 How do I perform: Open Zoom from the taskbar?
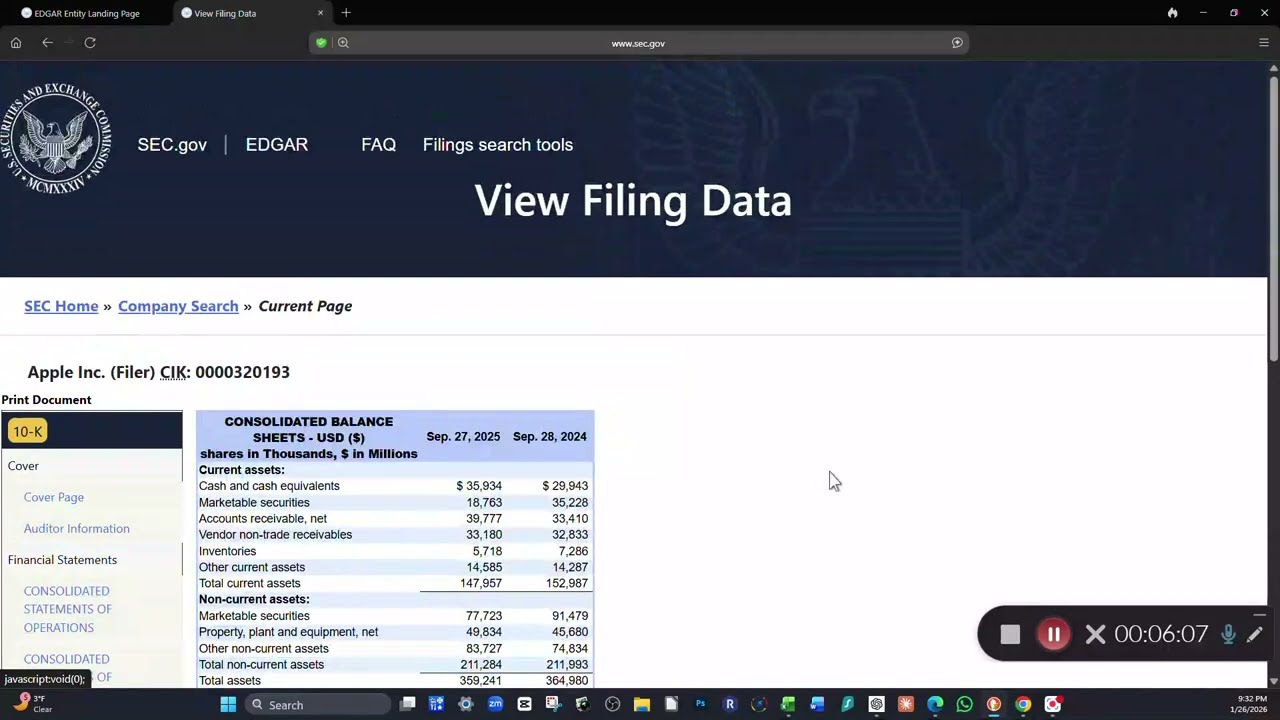[x=495, y=705]
